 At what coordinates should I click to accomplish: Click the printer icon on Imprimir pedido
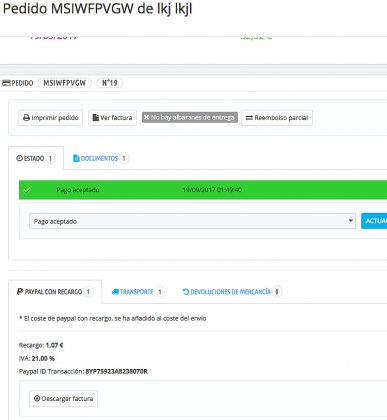coord(26,118)
